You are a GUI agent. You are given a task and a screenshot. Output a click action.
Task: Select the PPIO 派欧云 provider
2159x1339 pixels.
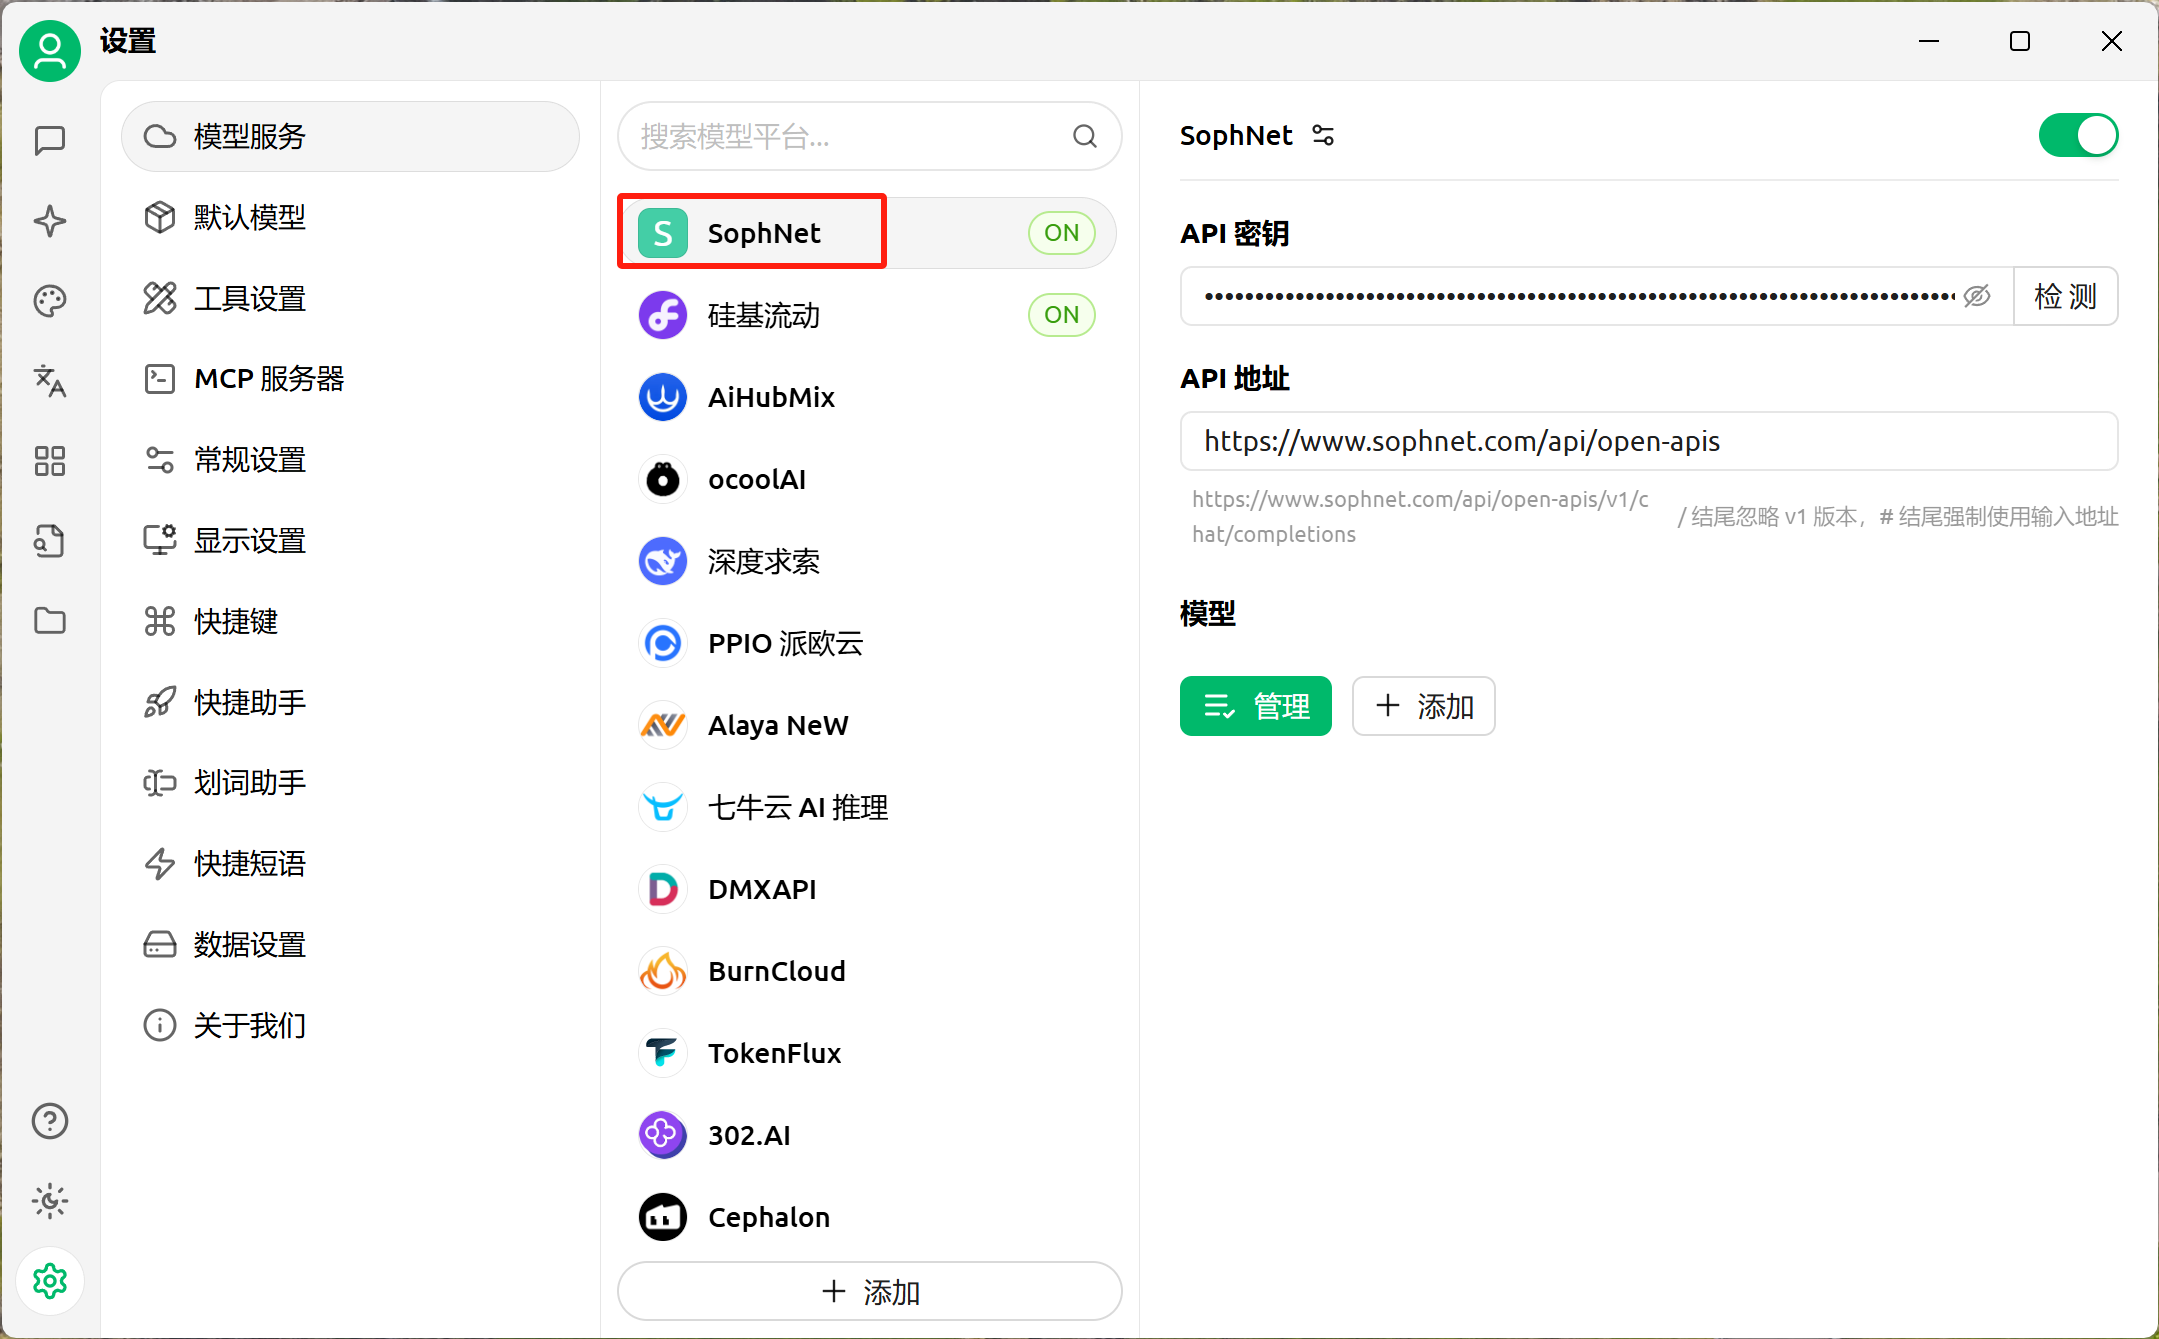tap(867, 643)
